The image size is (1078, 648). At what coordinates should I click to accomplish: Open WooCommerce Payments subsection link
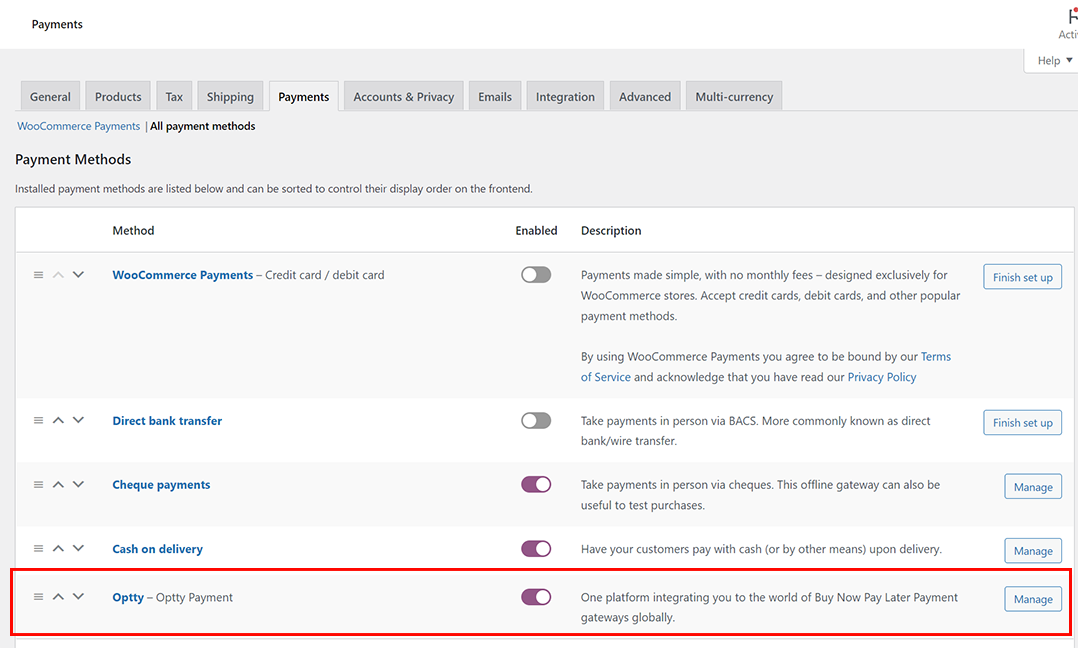pyautogui.click(x=78, y=126)
